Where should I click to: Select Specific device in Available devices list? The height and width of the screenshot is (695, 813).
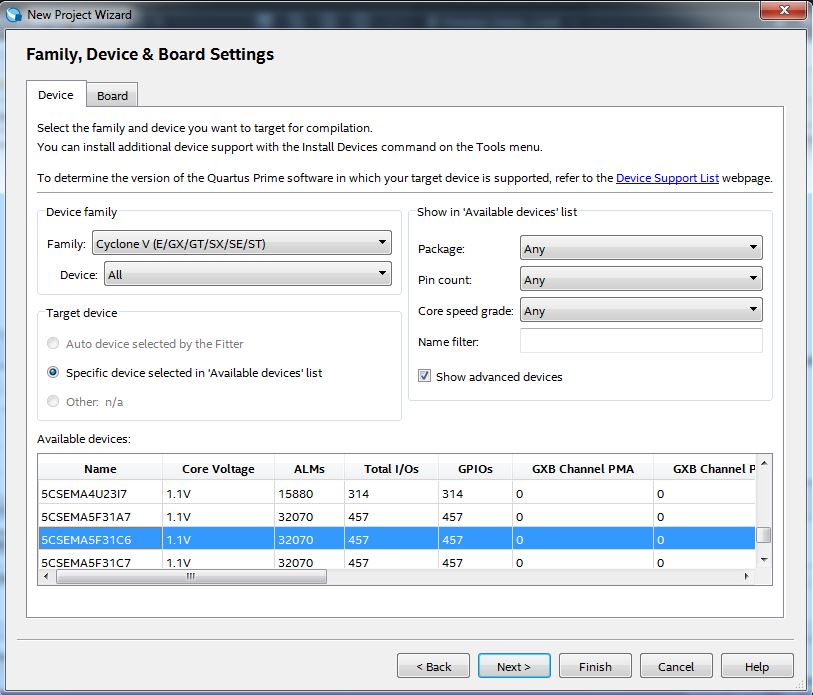coord(53,372)
